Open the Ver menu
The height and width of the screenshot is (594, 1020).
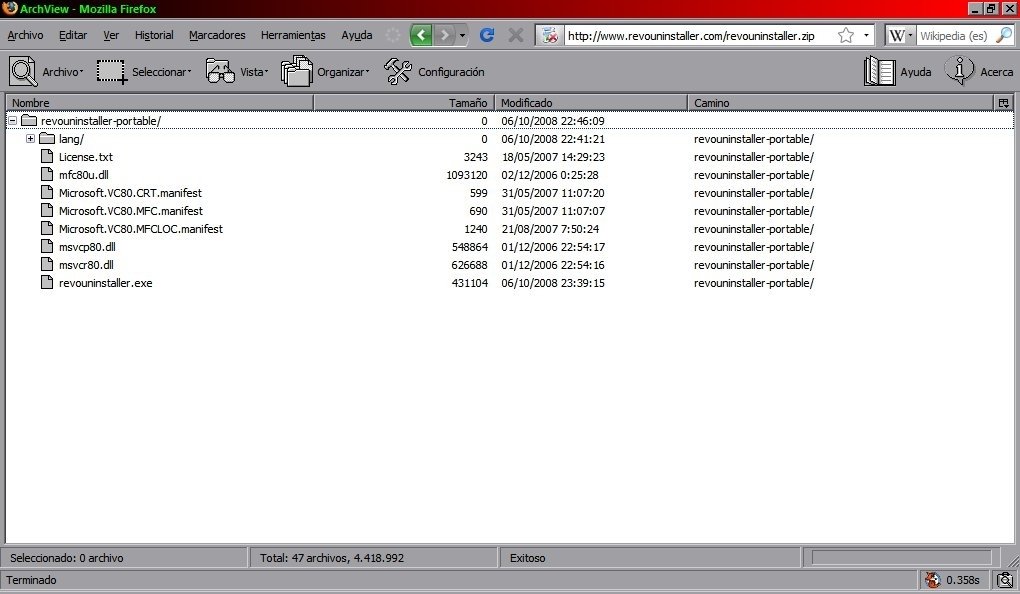point(111,35)
